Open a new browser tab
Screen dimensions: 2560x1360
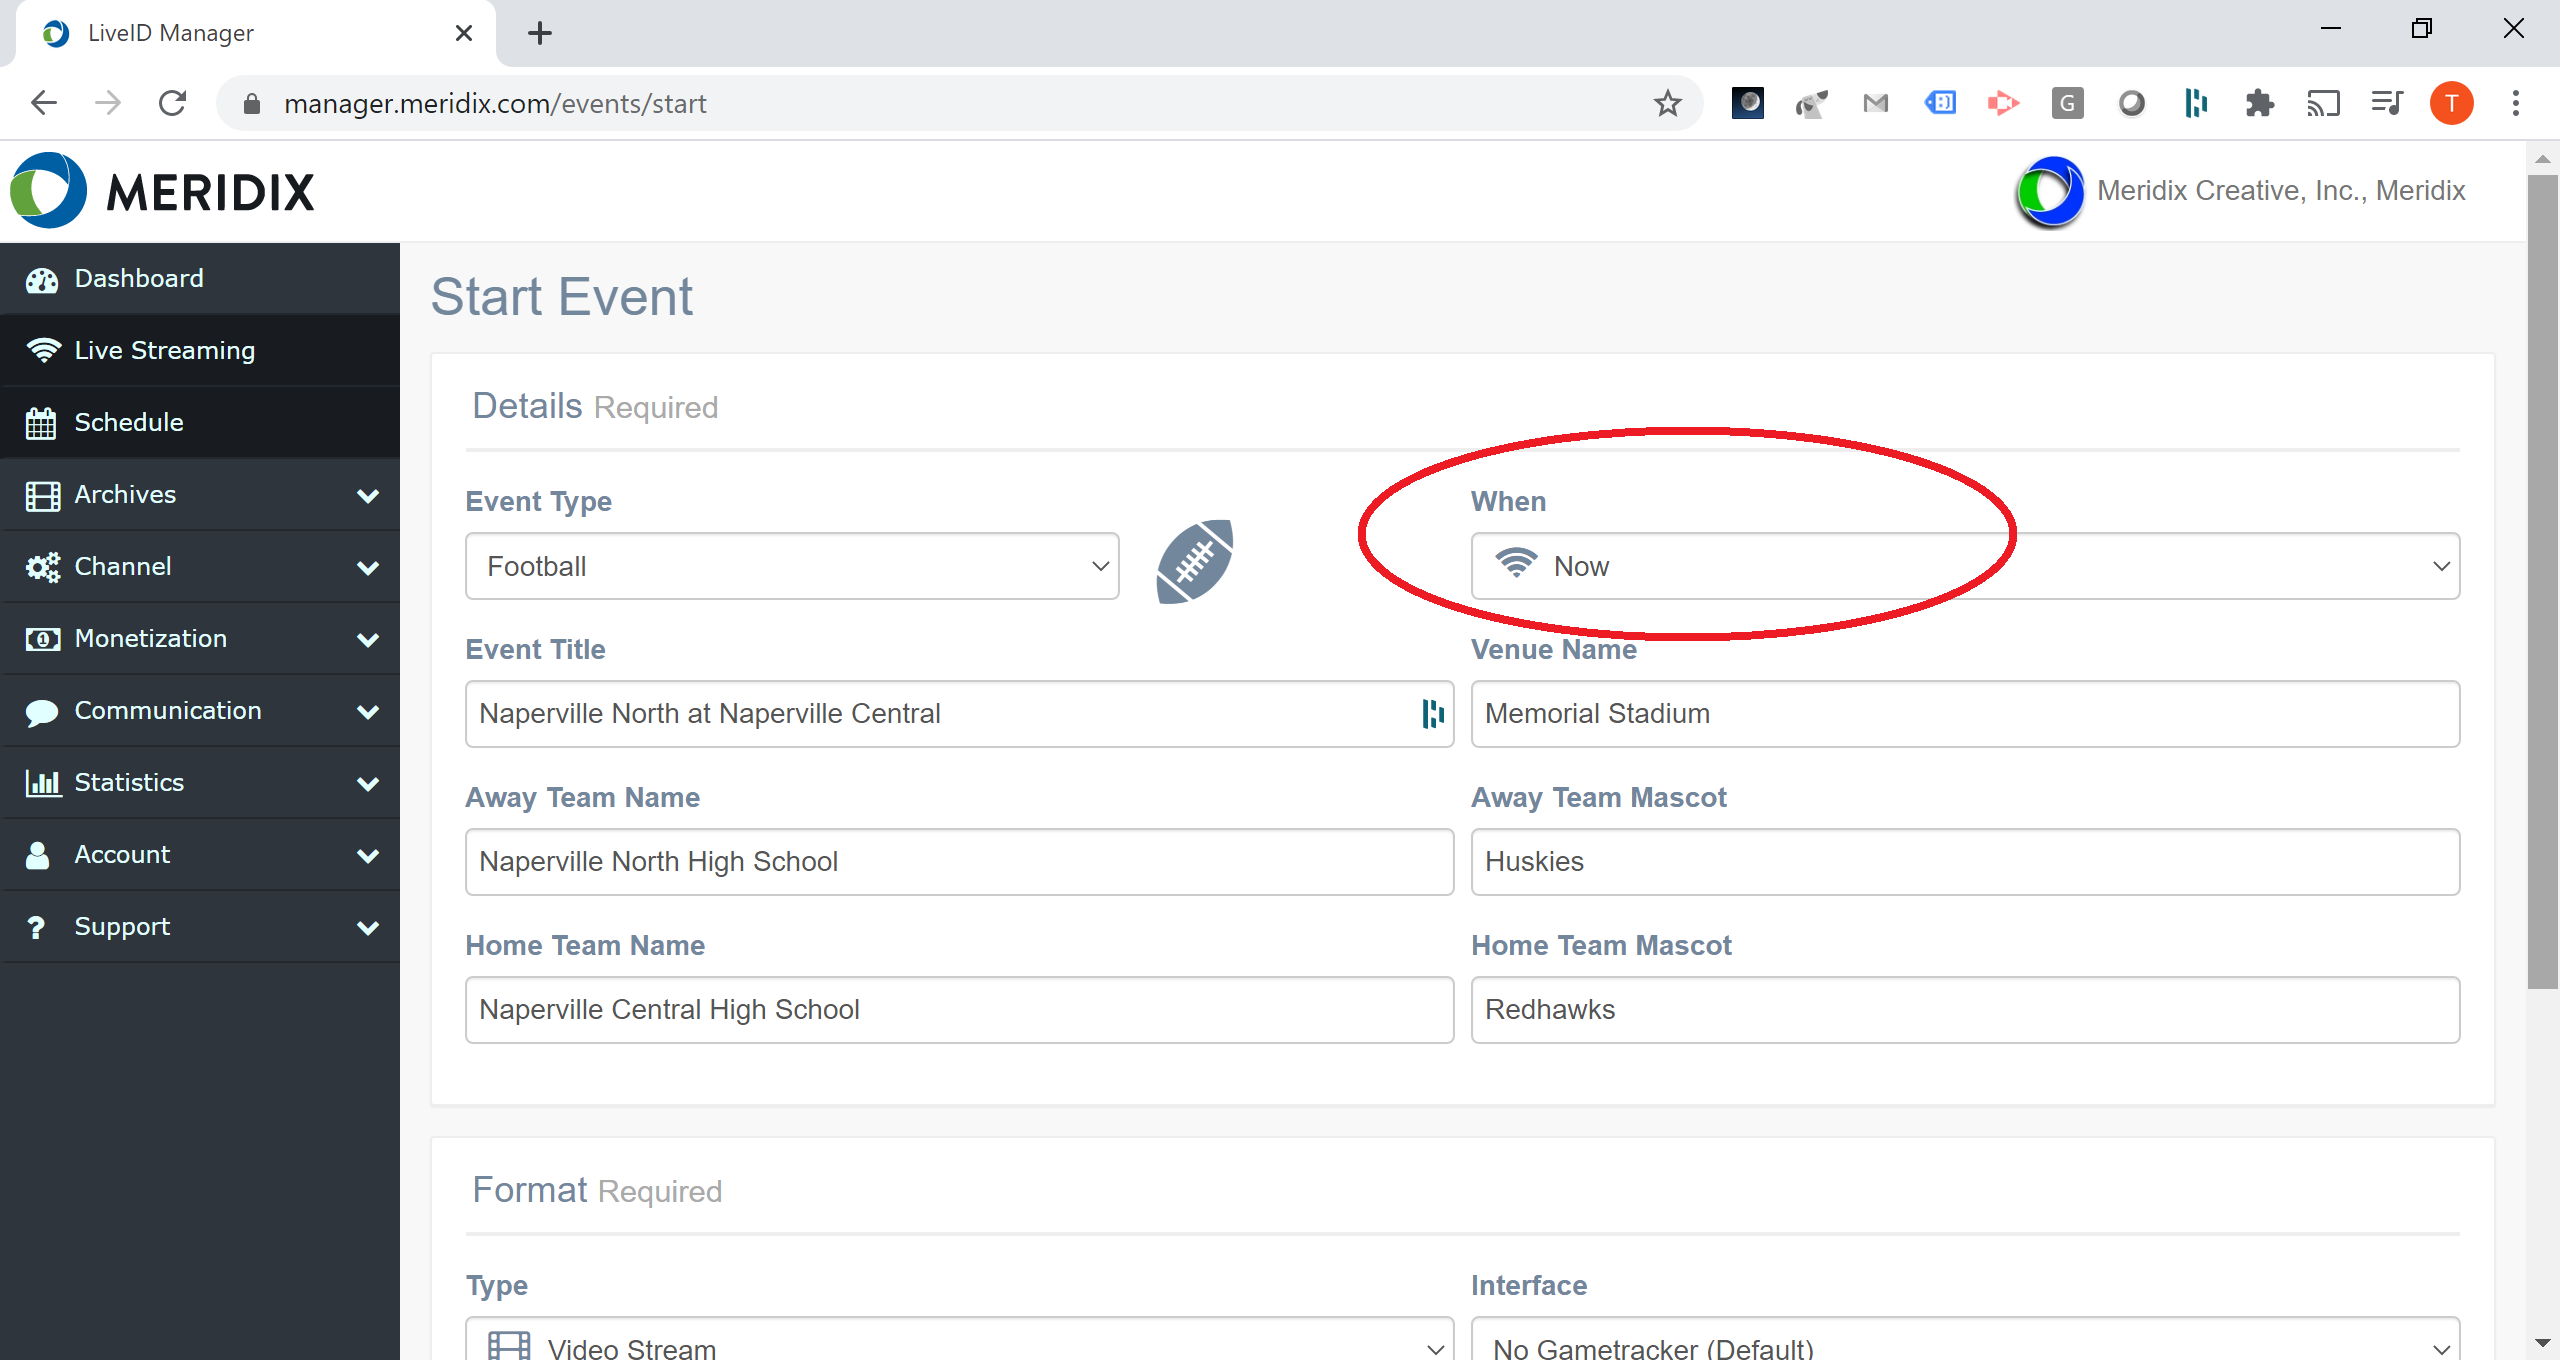coord(540,33)
